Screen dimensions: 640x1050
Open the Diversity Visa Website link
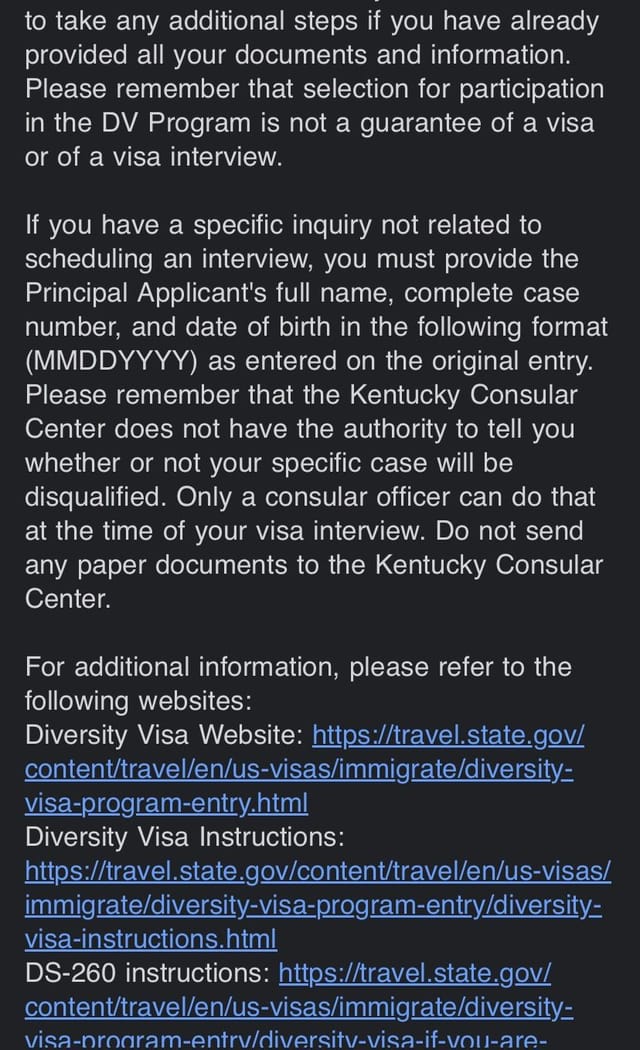click(448, 735)
